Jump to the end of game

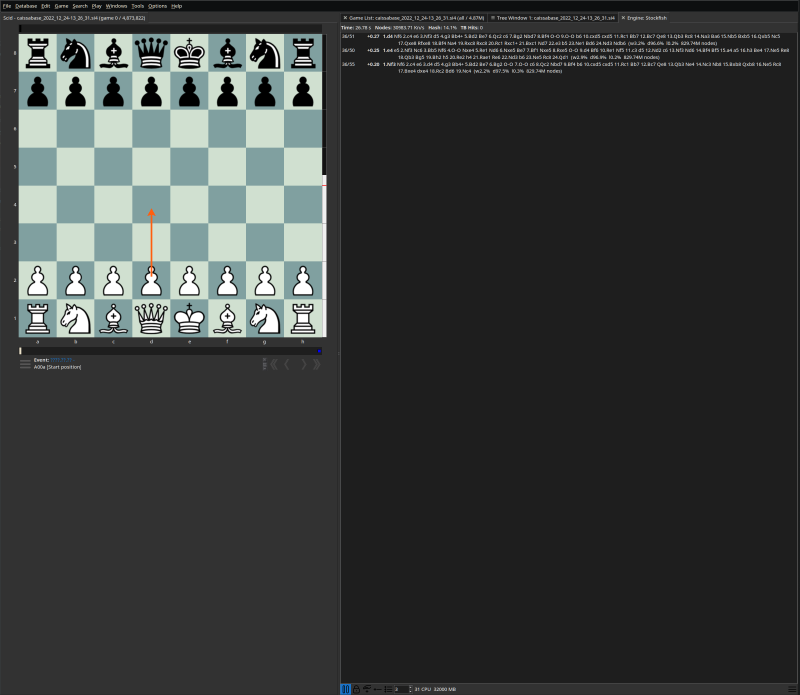point(317,364)
